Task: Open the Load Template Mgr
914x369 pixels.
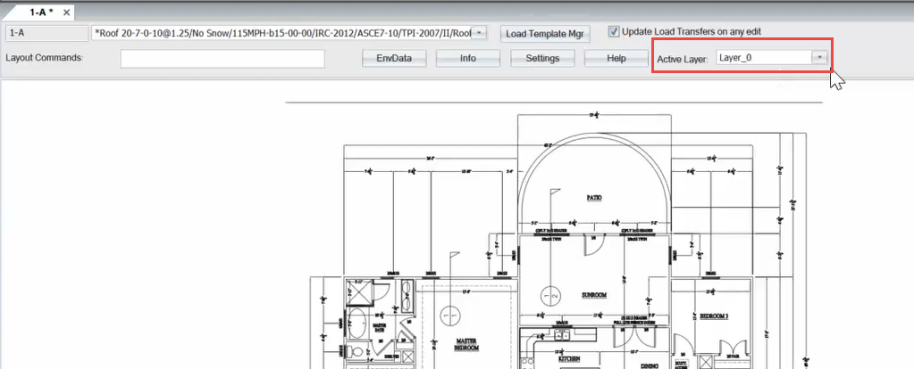Action: point(545,34)
